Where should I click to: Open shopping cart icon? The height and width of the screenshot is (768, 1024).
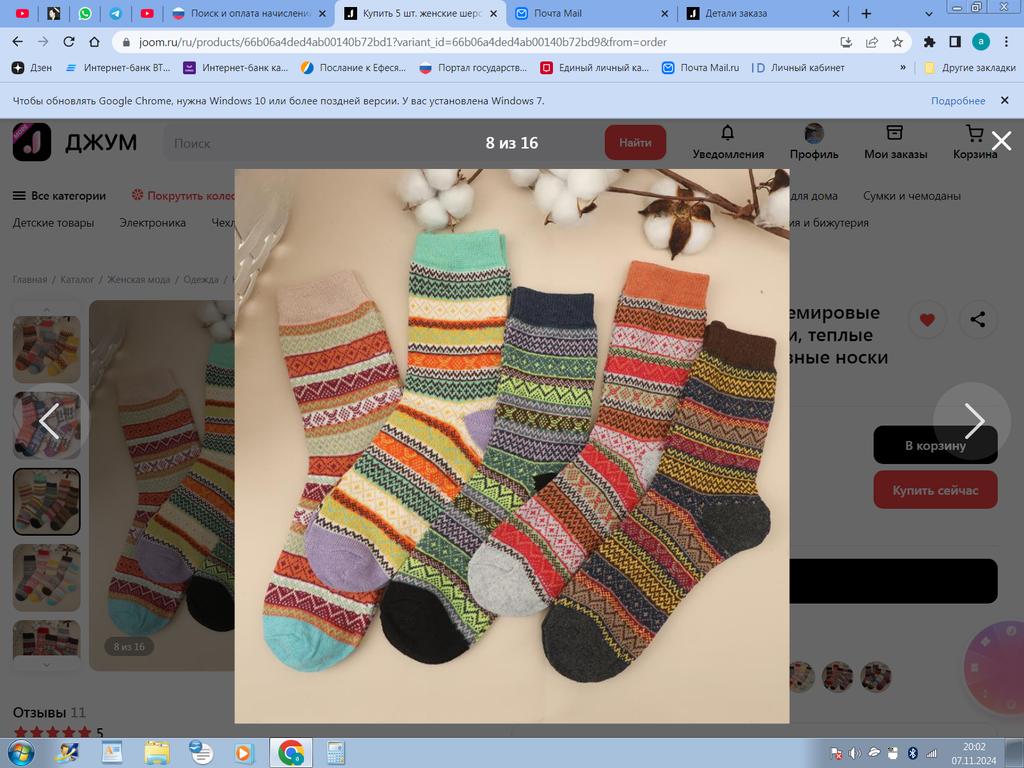coord(974,133)
